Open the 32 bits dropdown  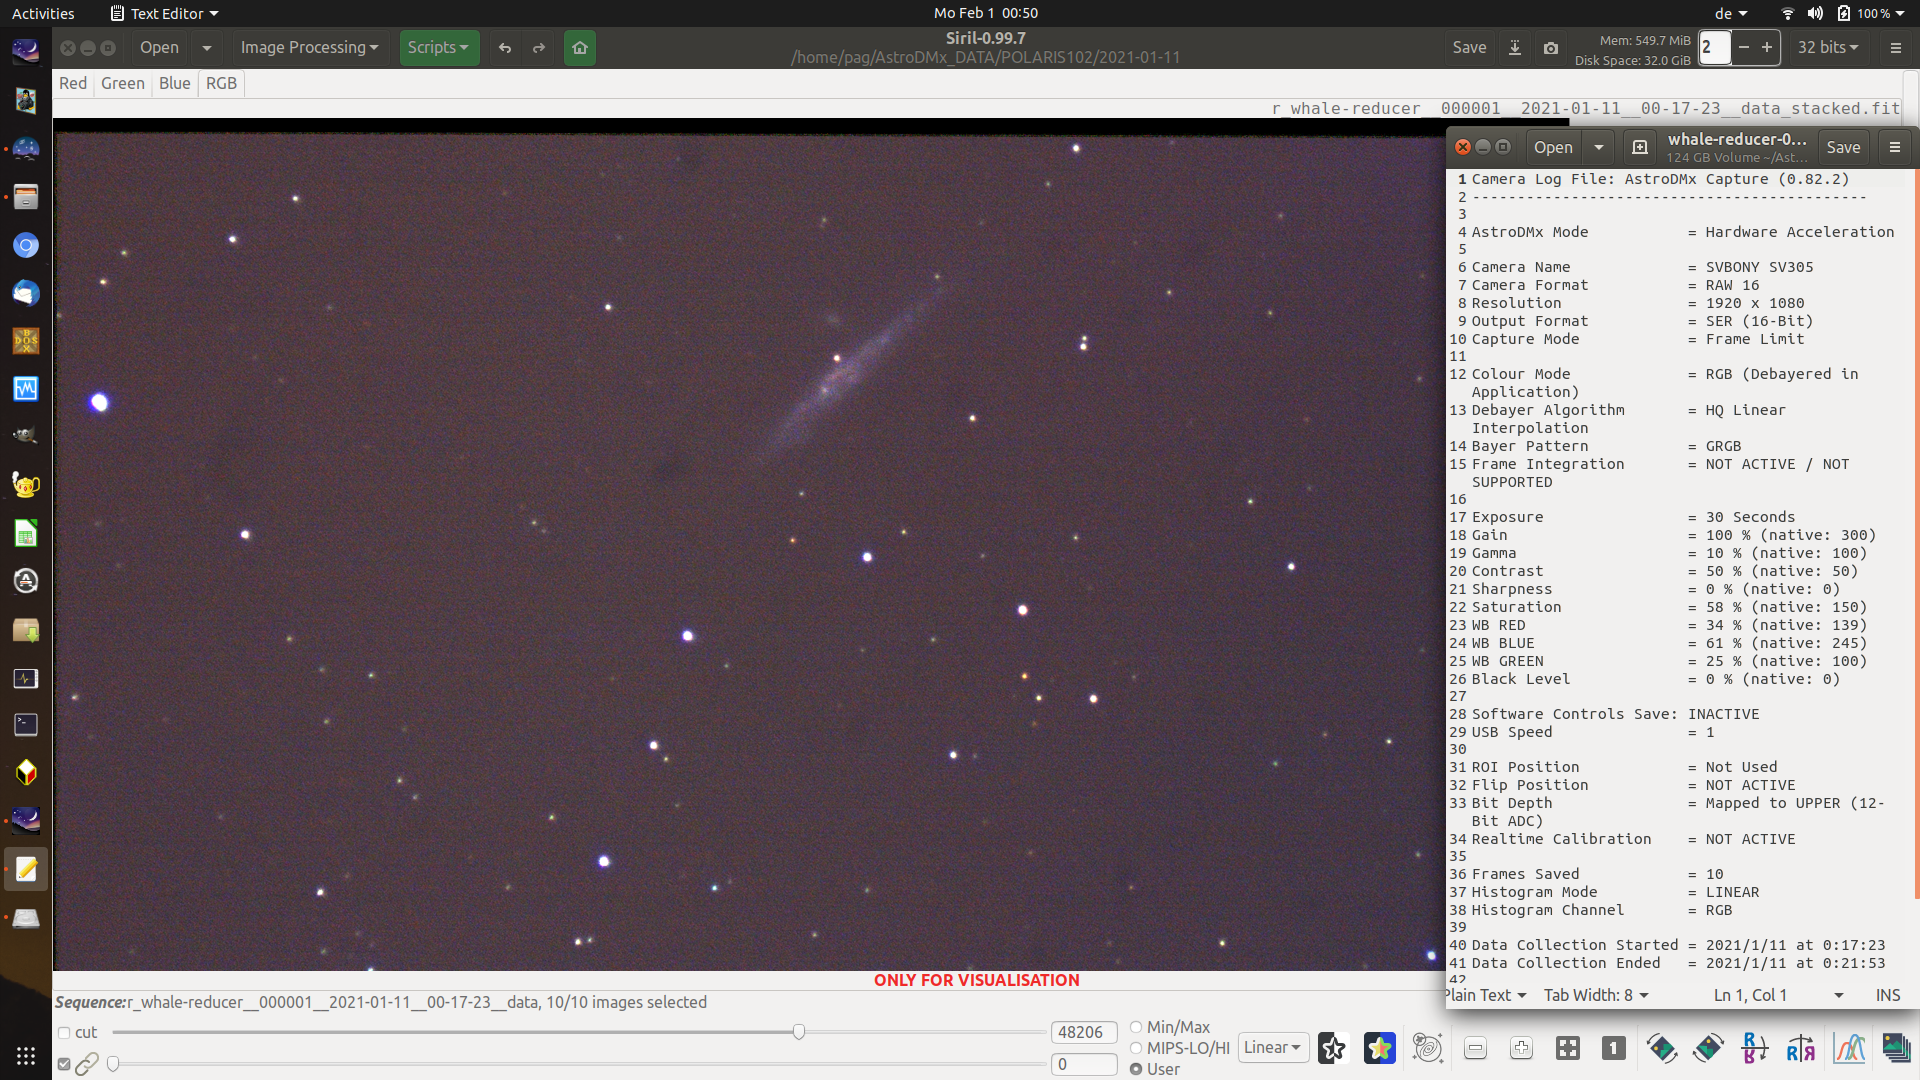point(1828,48)
